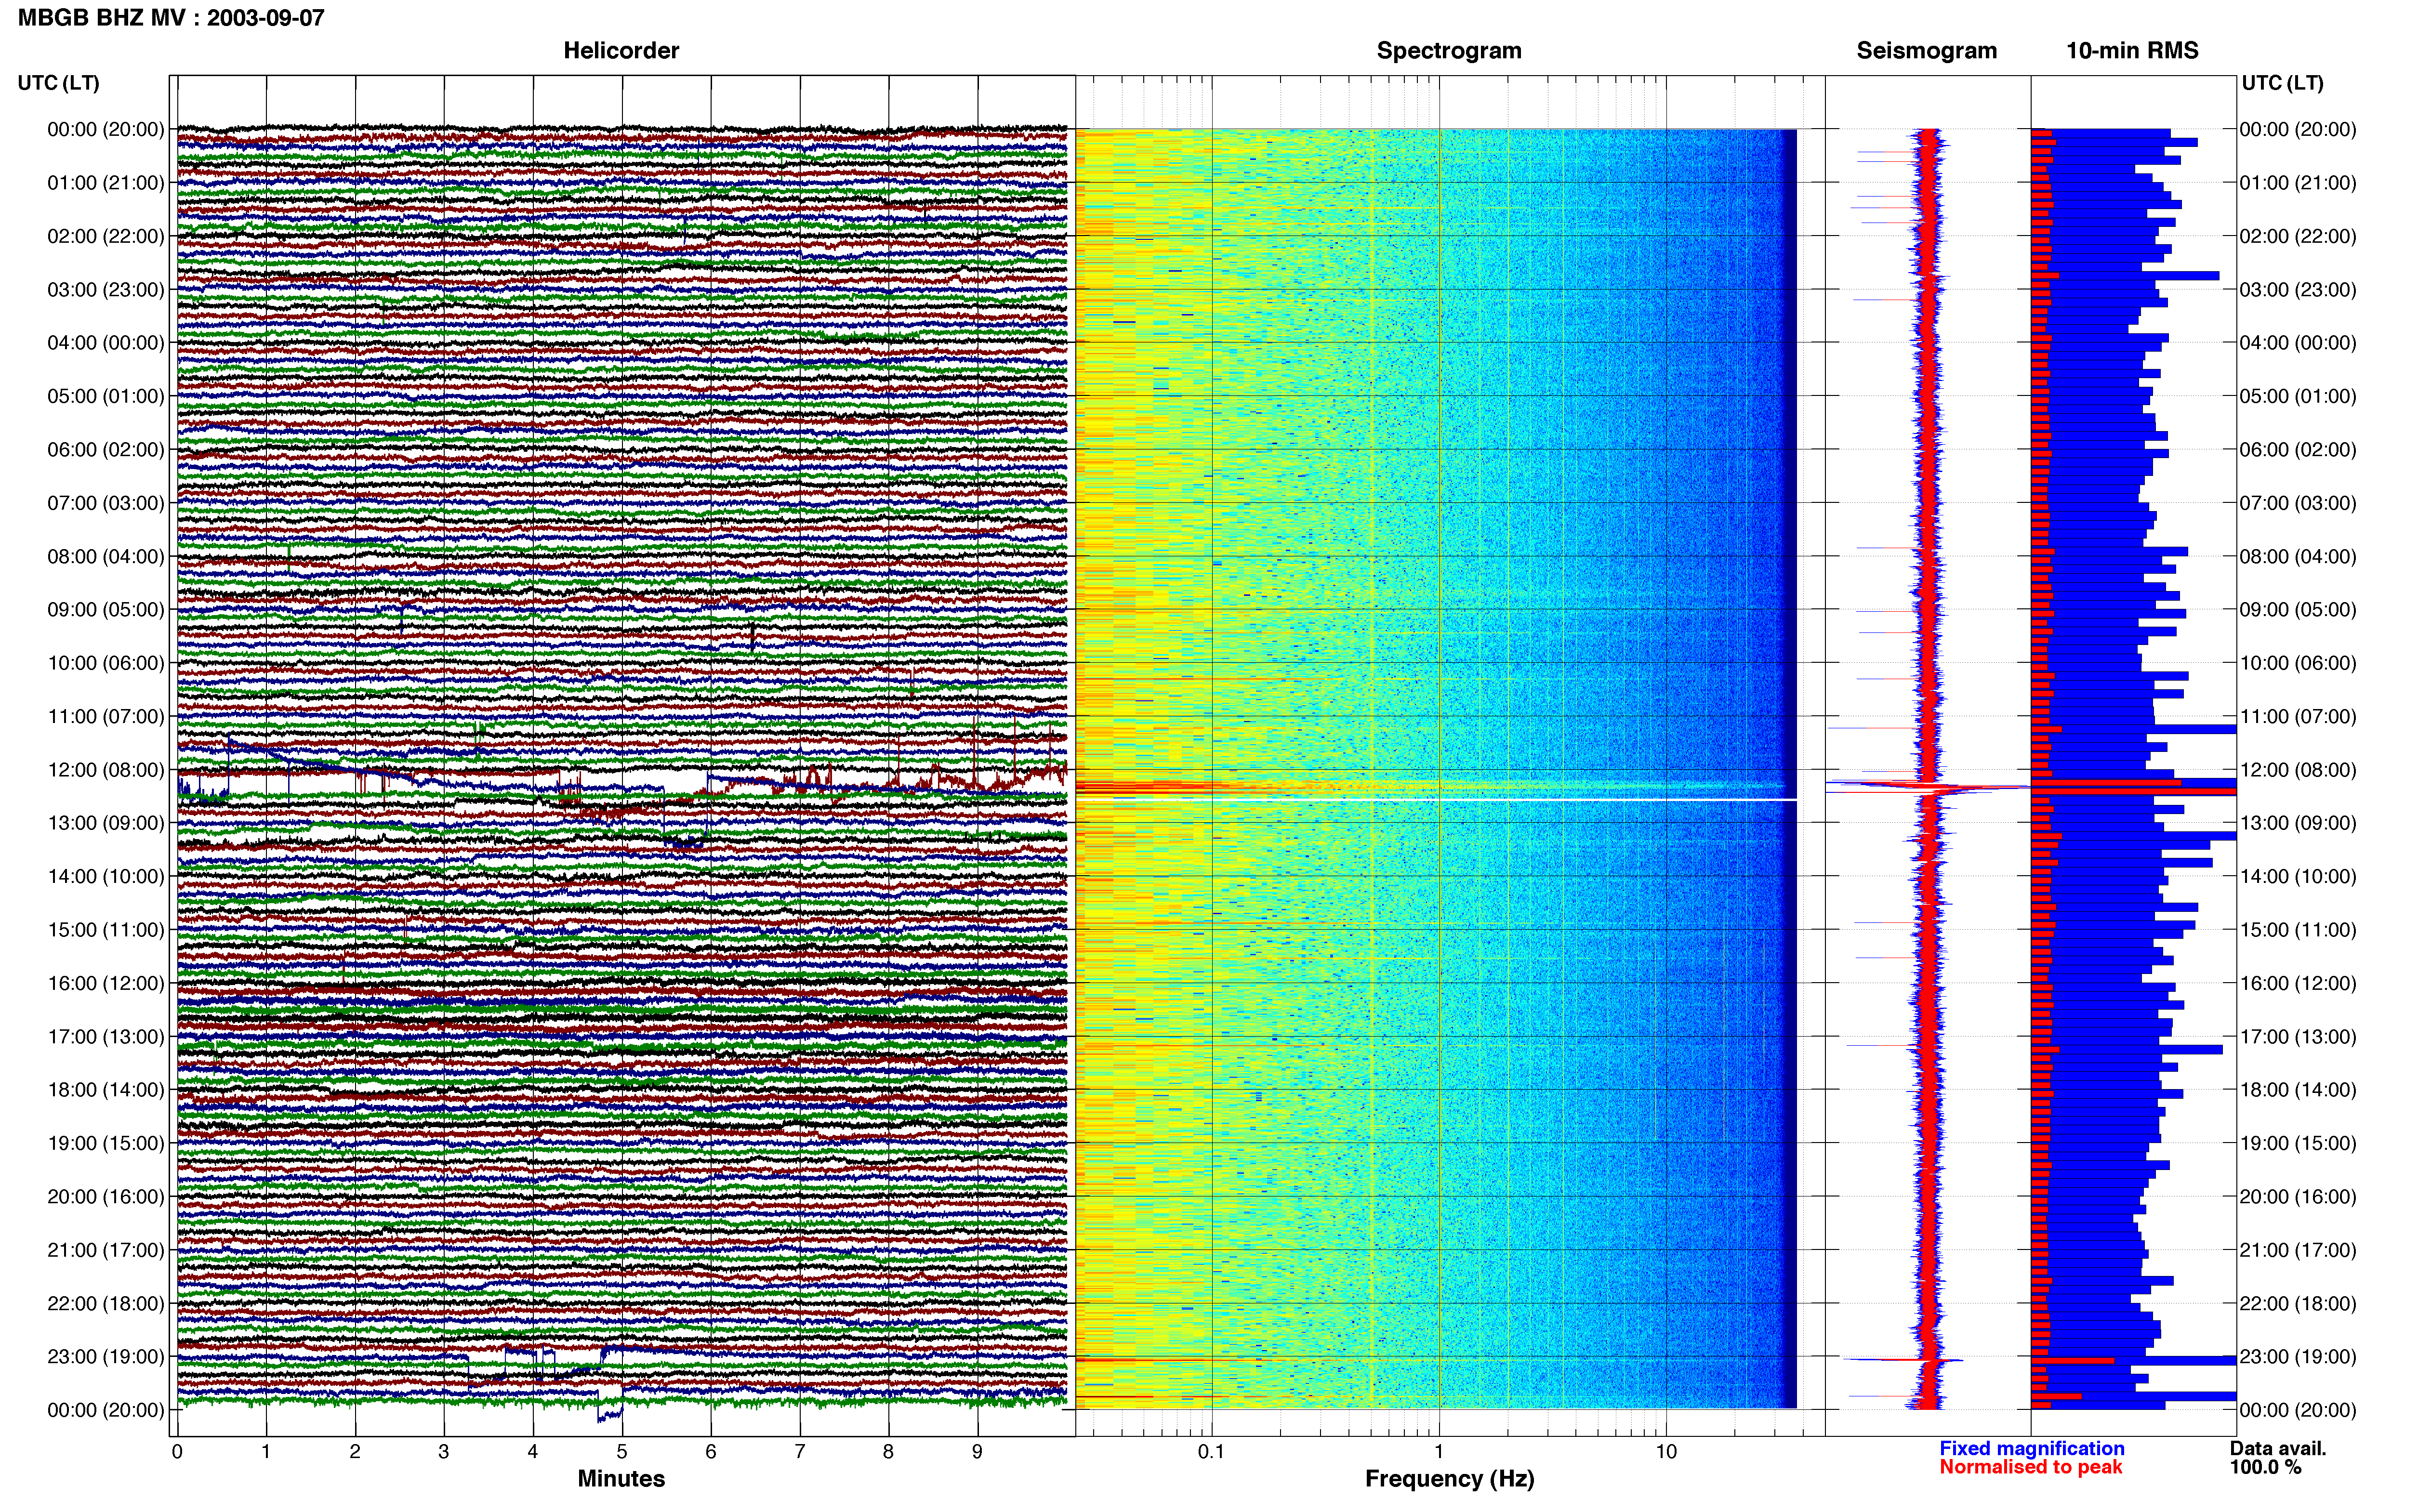Click the 10:00 (06:00) label beside the Helicorder
This screenshot has width=2418, height=1512.
coord(106,663)
